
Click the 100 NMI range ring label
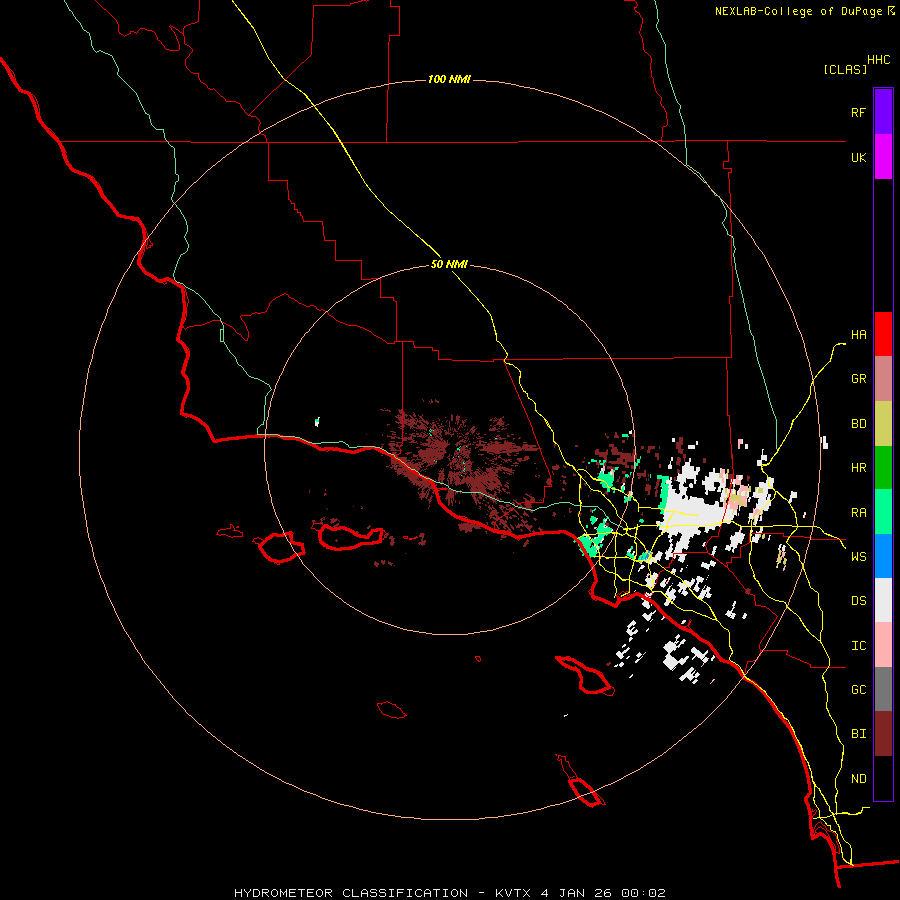(449, 79)
